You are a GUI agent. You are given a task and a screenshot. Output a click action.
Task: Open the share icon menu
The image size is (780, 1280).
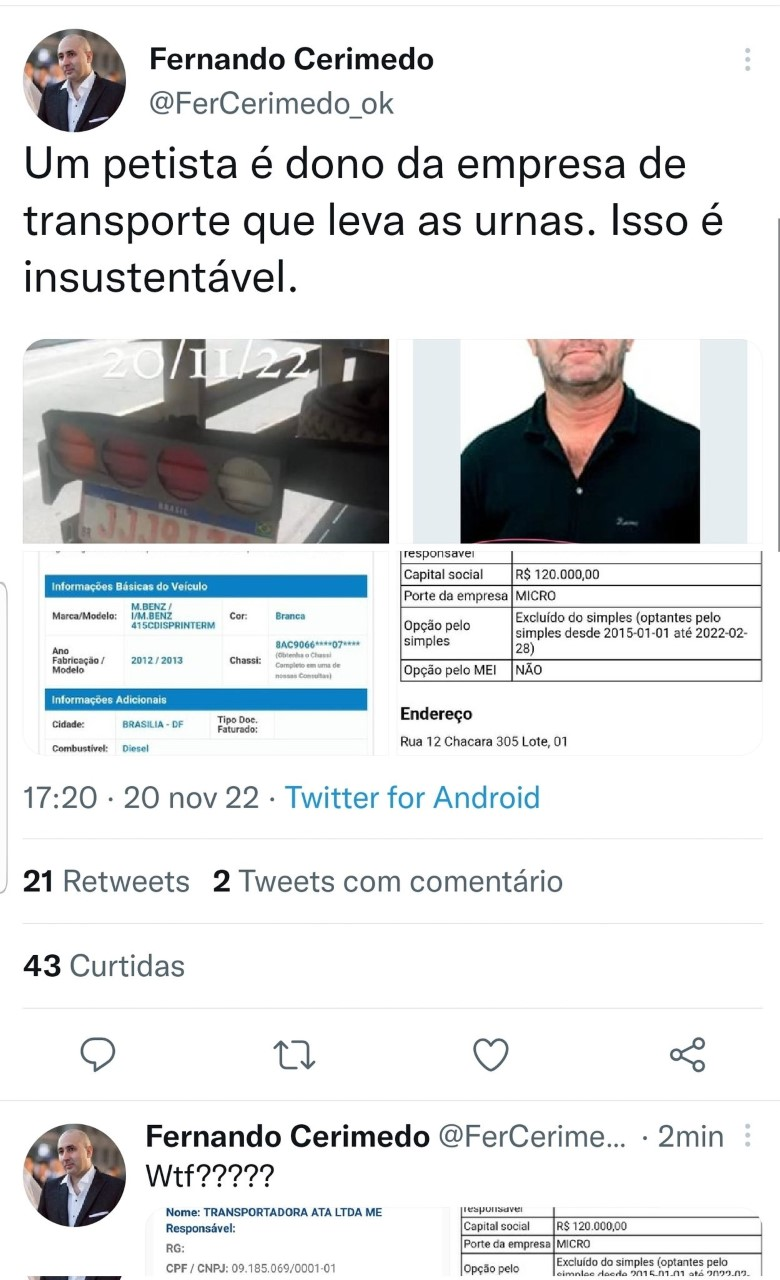(x=687, y=1054)
